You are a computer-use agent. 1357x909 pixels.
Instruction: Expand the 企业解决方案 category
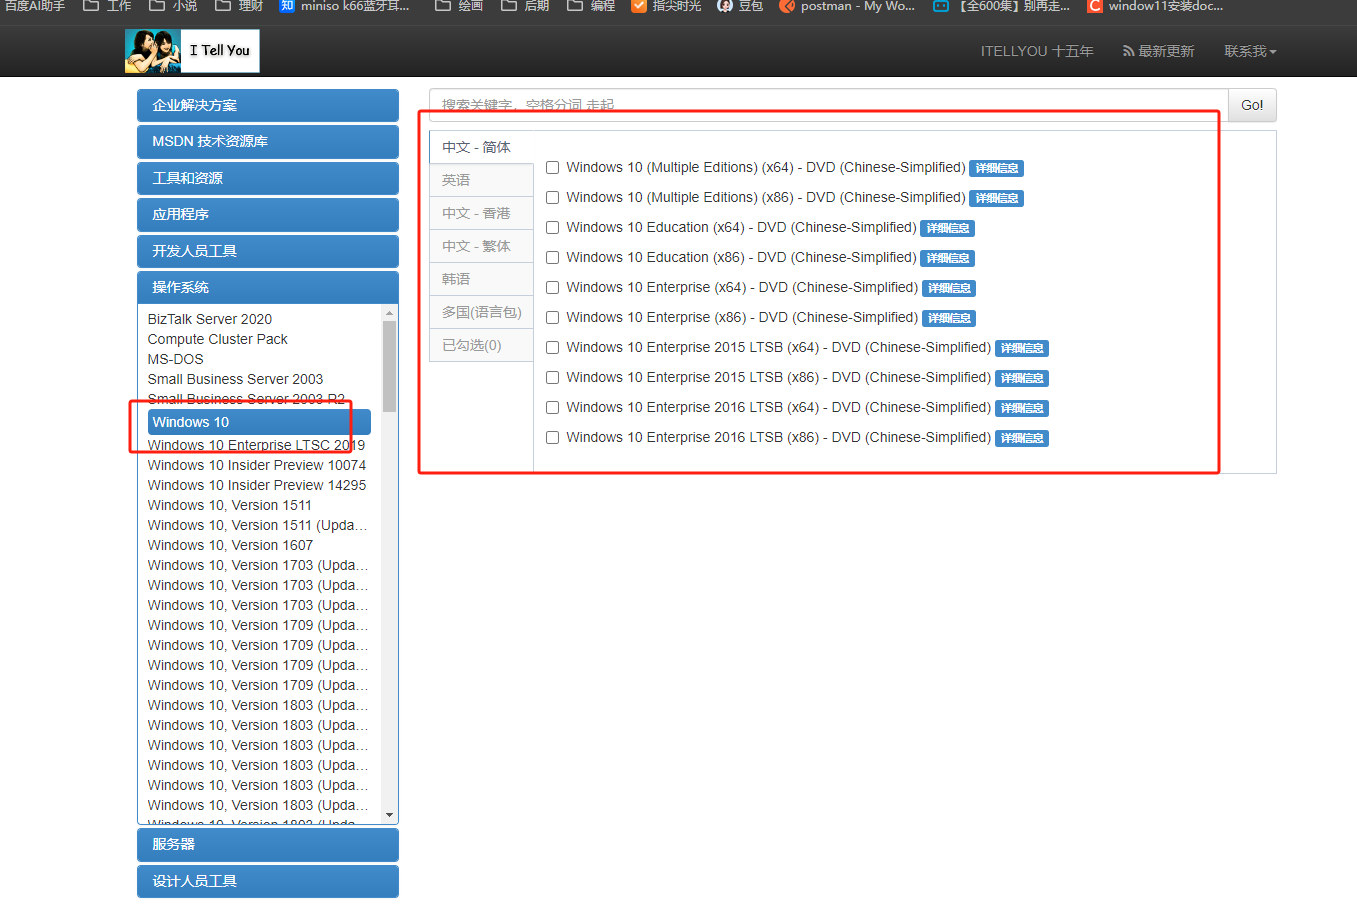pyautogui.click(x=268, y=105)
